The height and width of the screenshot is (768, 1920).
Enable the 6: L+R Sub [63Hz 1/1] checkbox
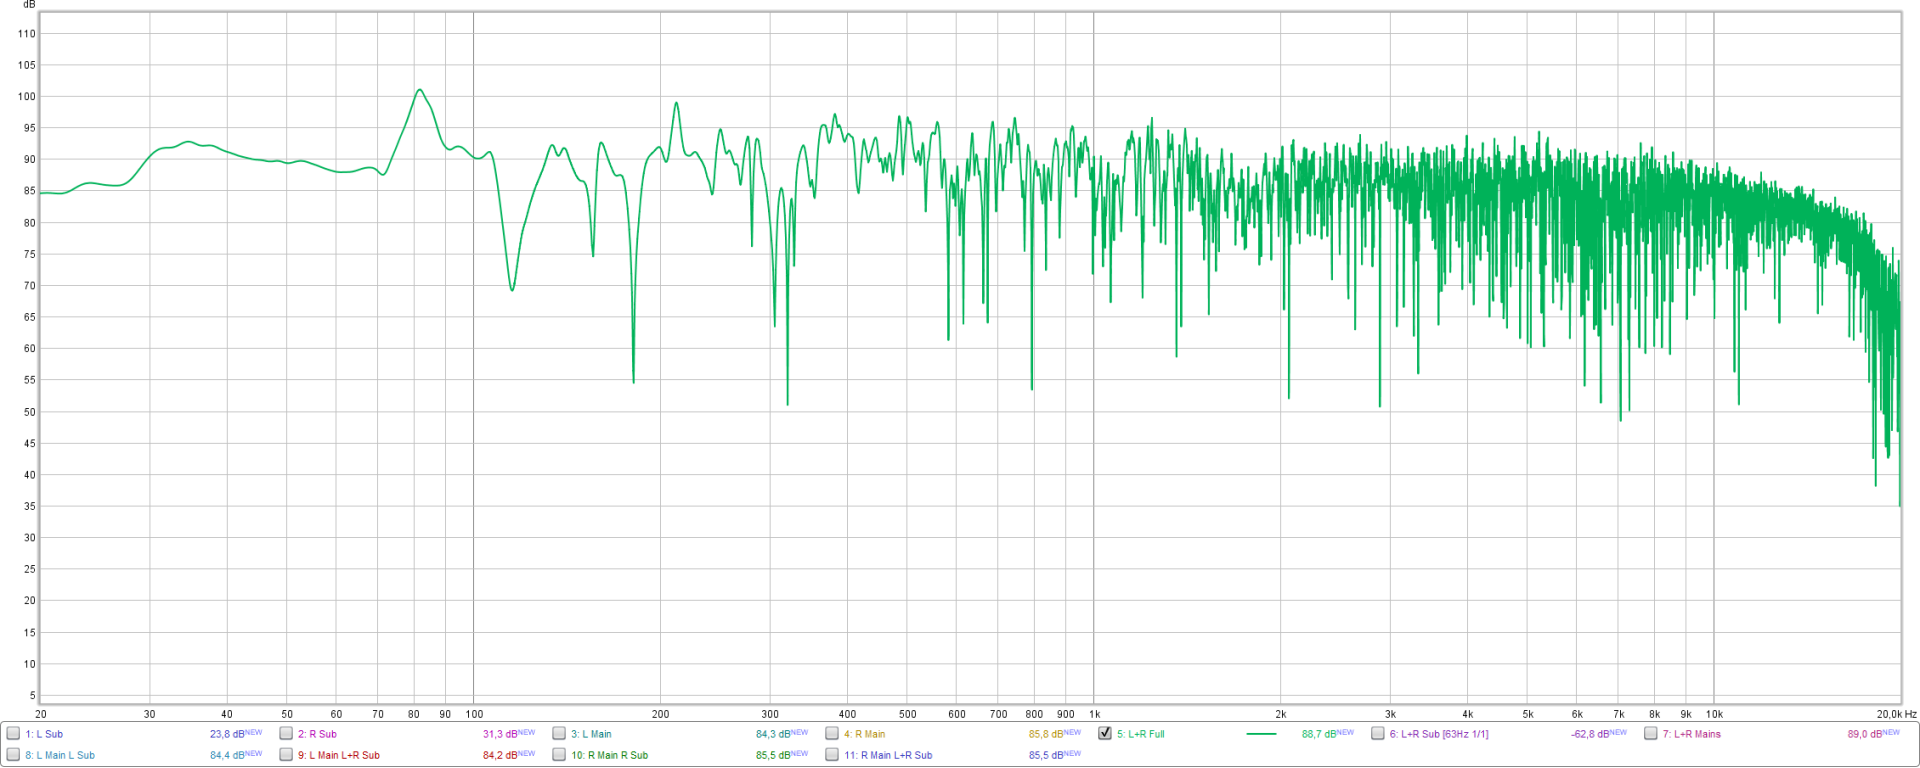pos(1378,734)
